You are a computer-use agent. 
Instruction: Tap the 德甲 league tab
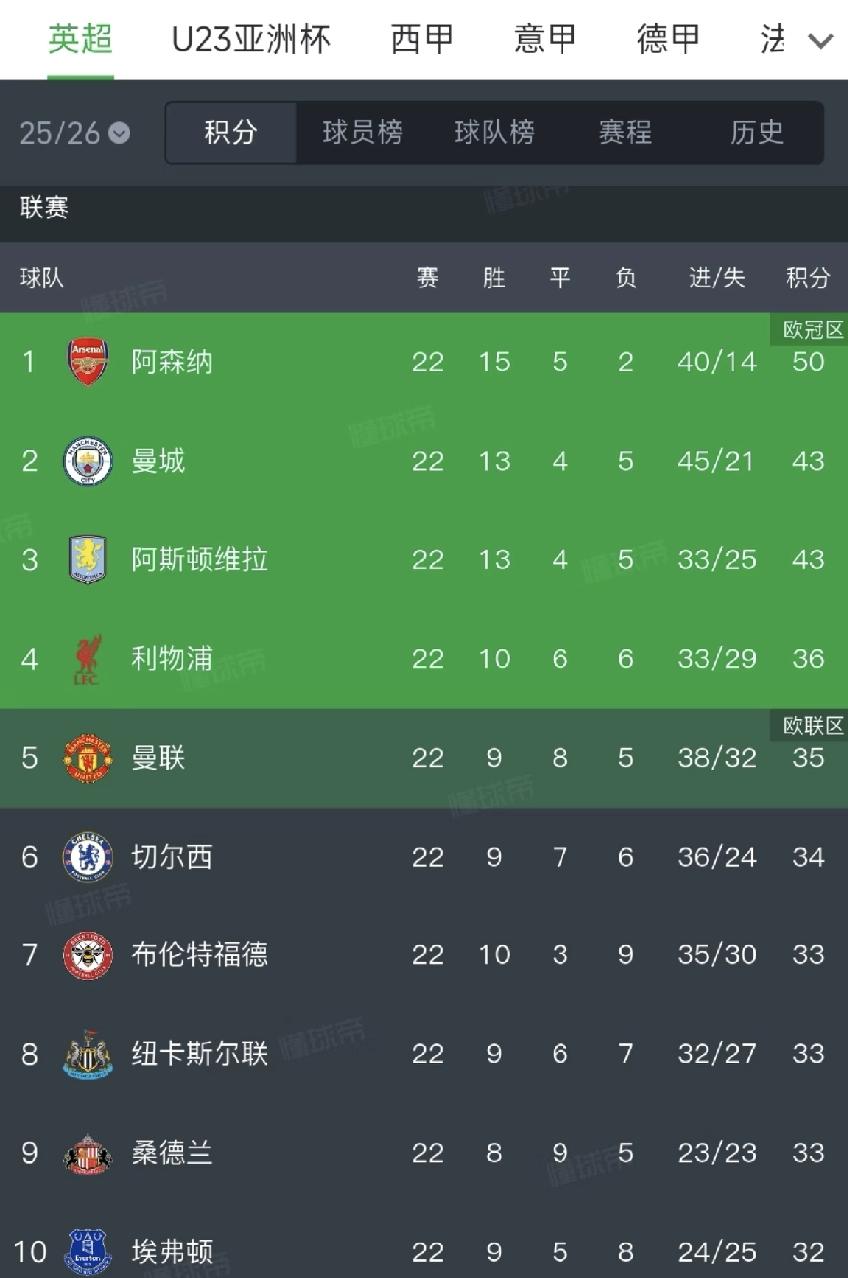point(668,39)
